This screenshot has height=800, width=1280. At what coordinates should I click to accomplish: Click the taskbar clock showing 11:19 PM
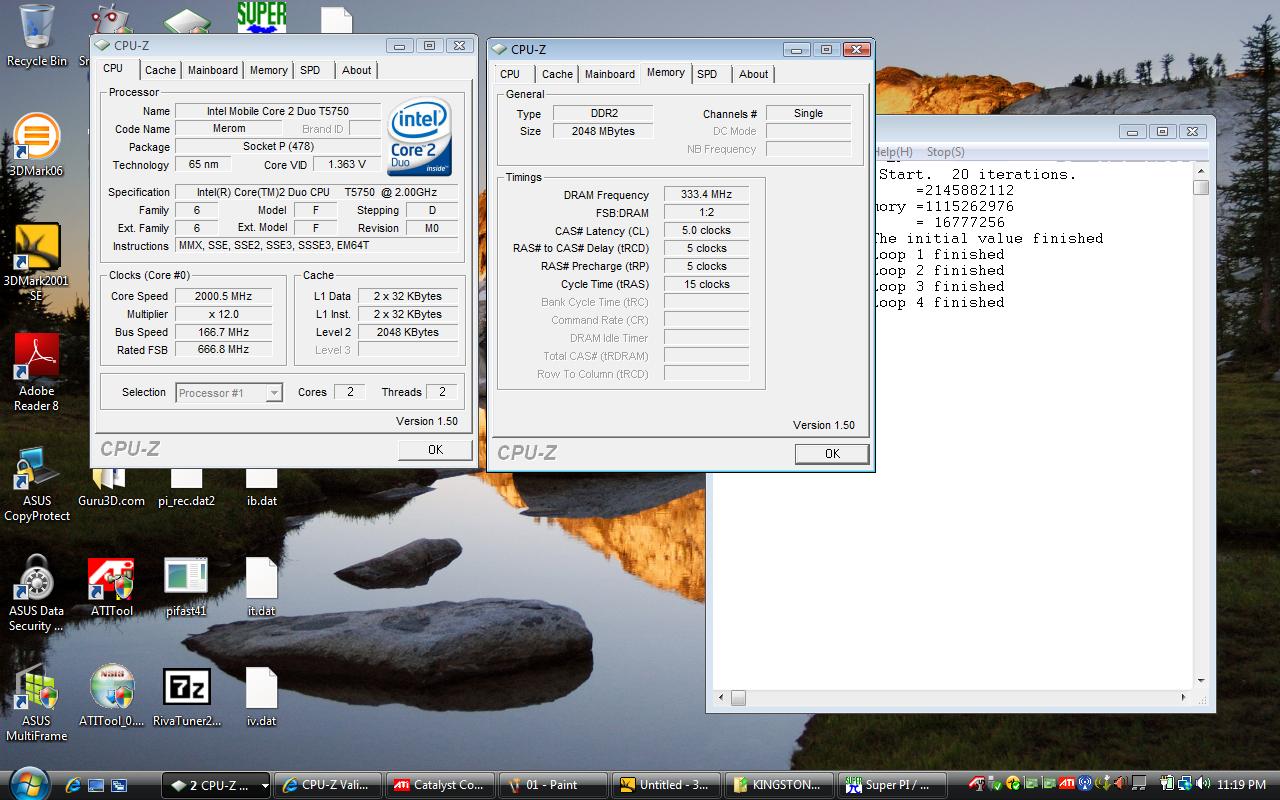tap(1242, 785)
